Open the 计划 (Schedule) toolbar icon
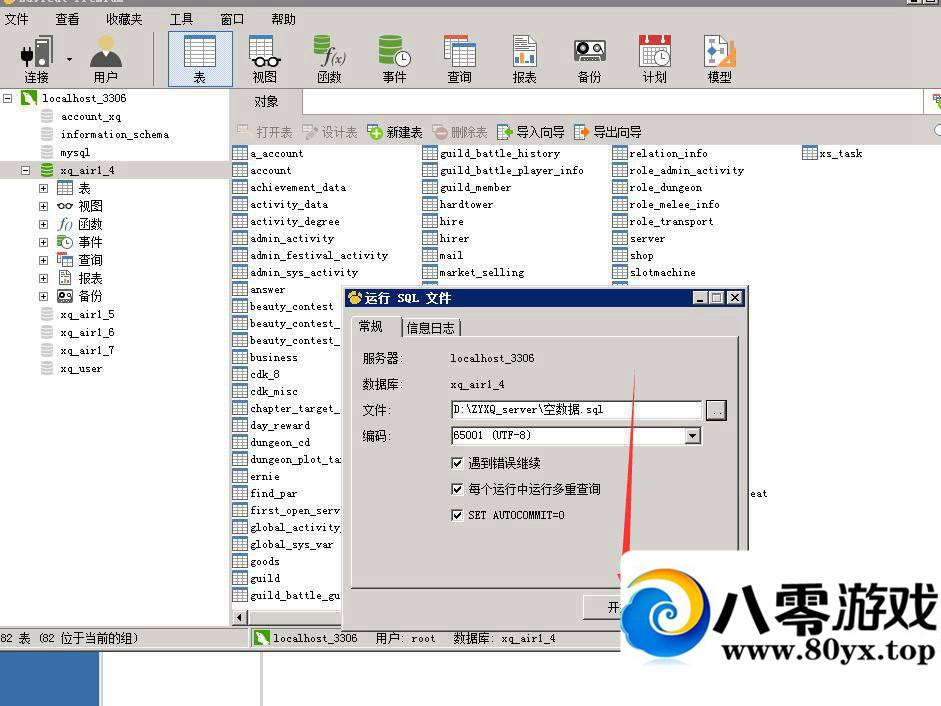 (x=655, y=59)
